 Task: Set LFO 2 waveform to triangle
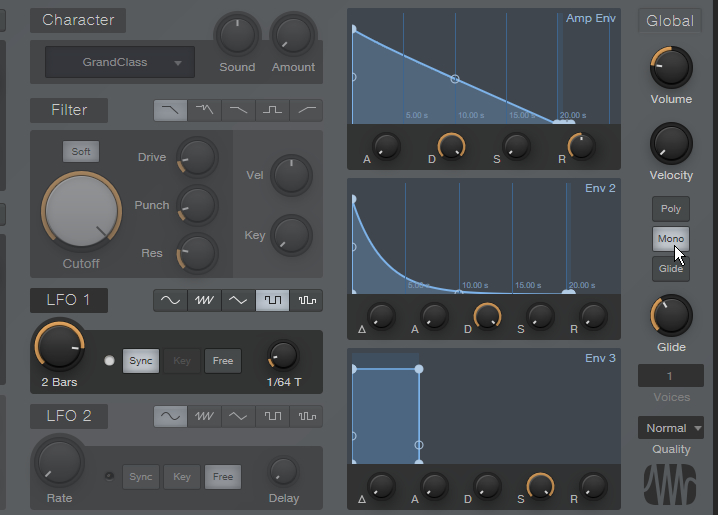coord(238,416)
